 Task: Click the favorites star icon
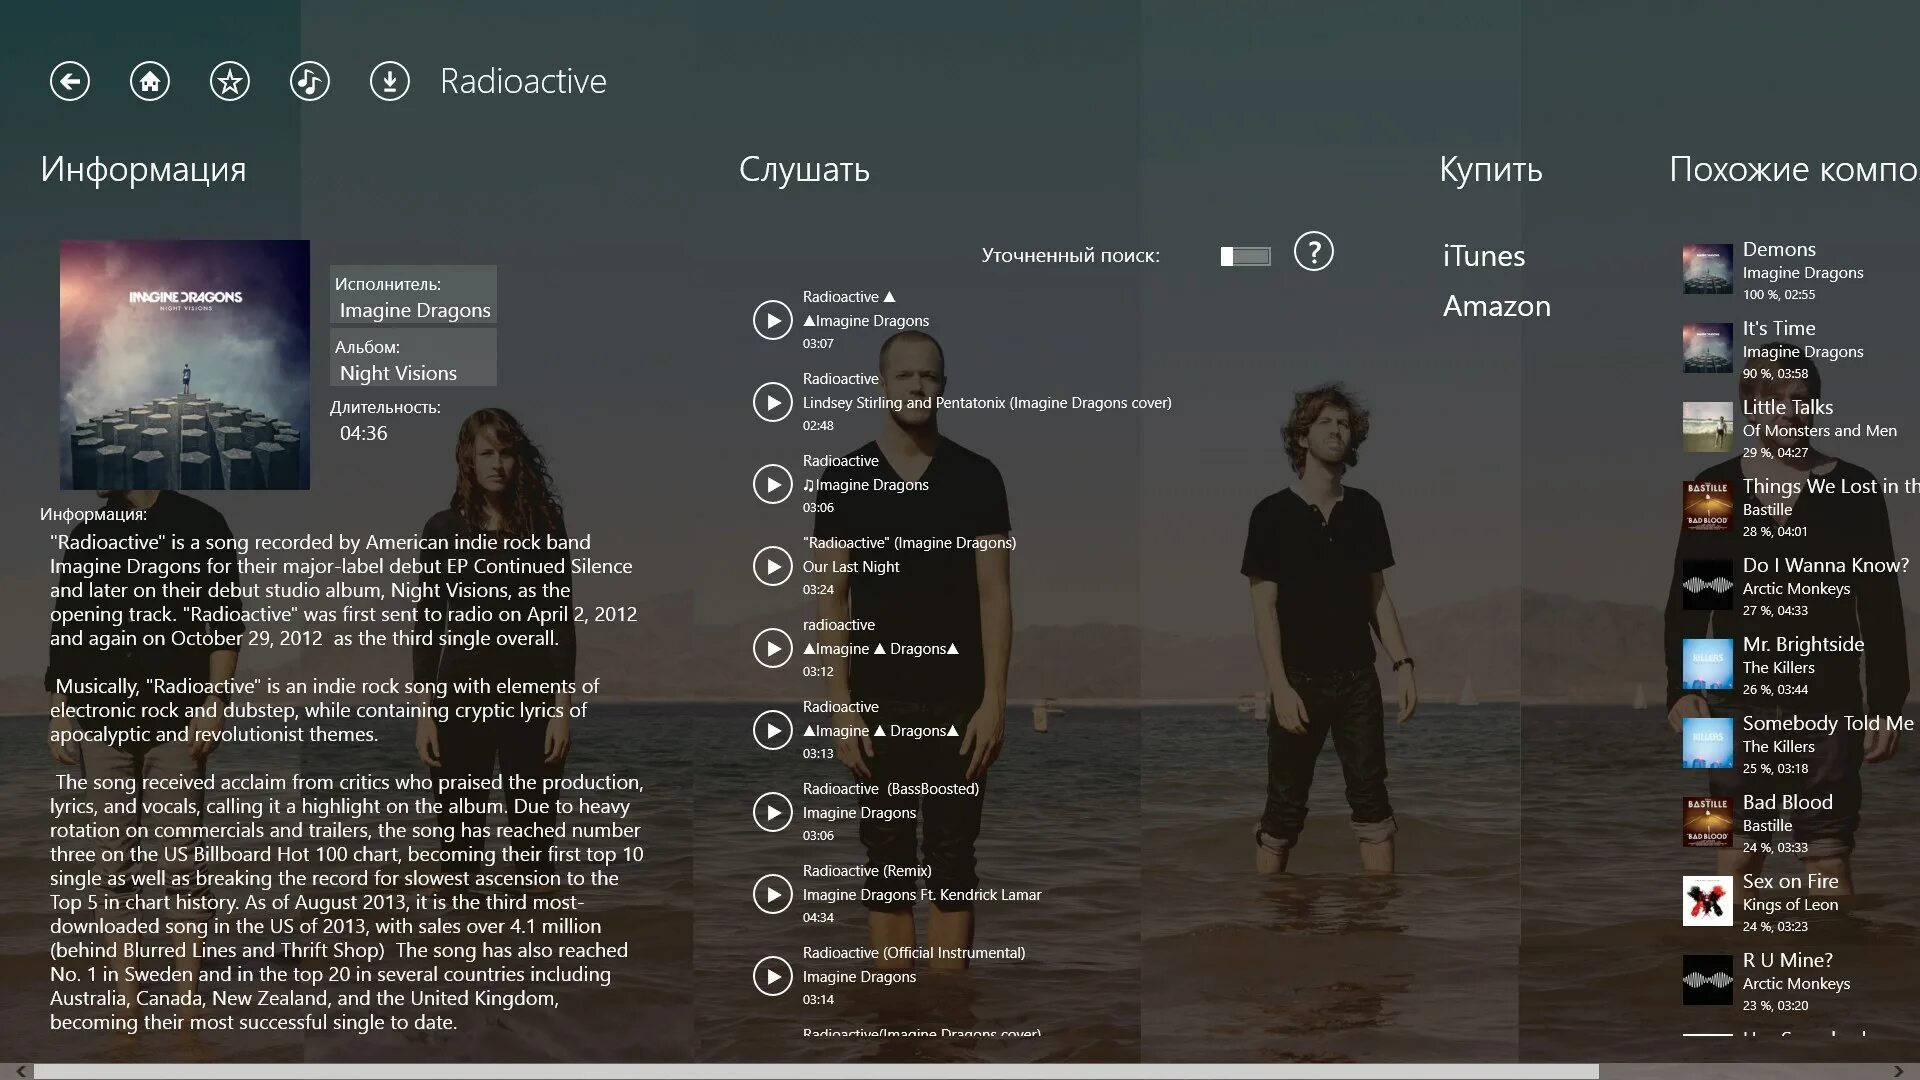click(x=229, y=82)
